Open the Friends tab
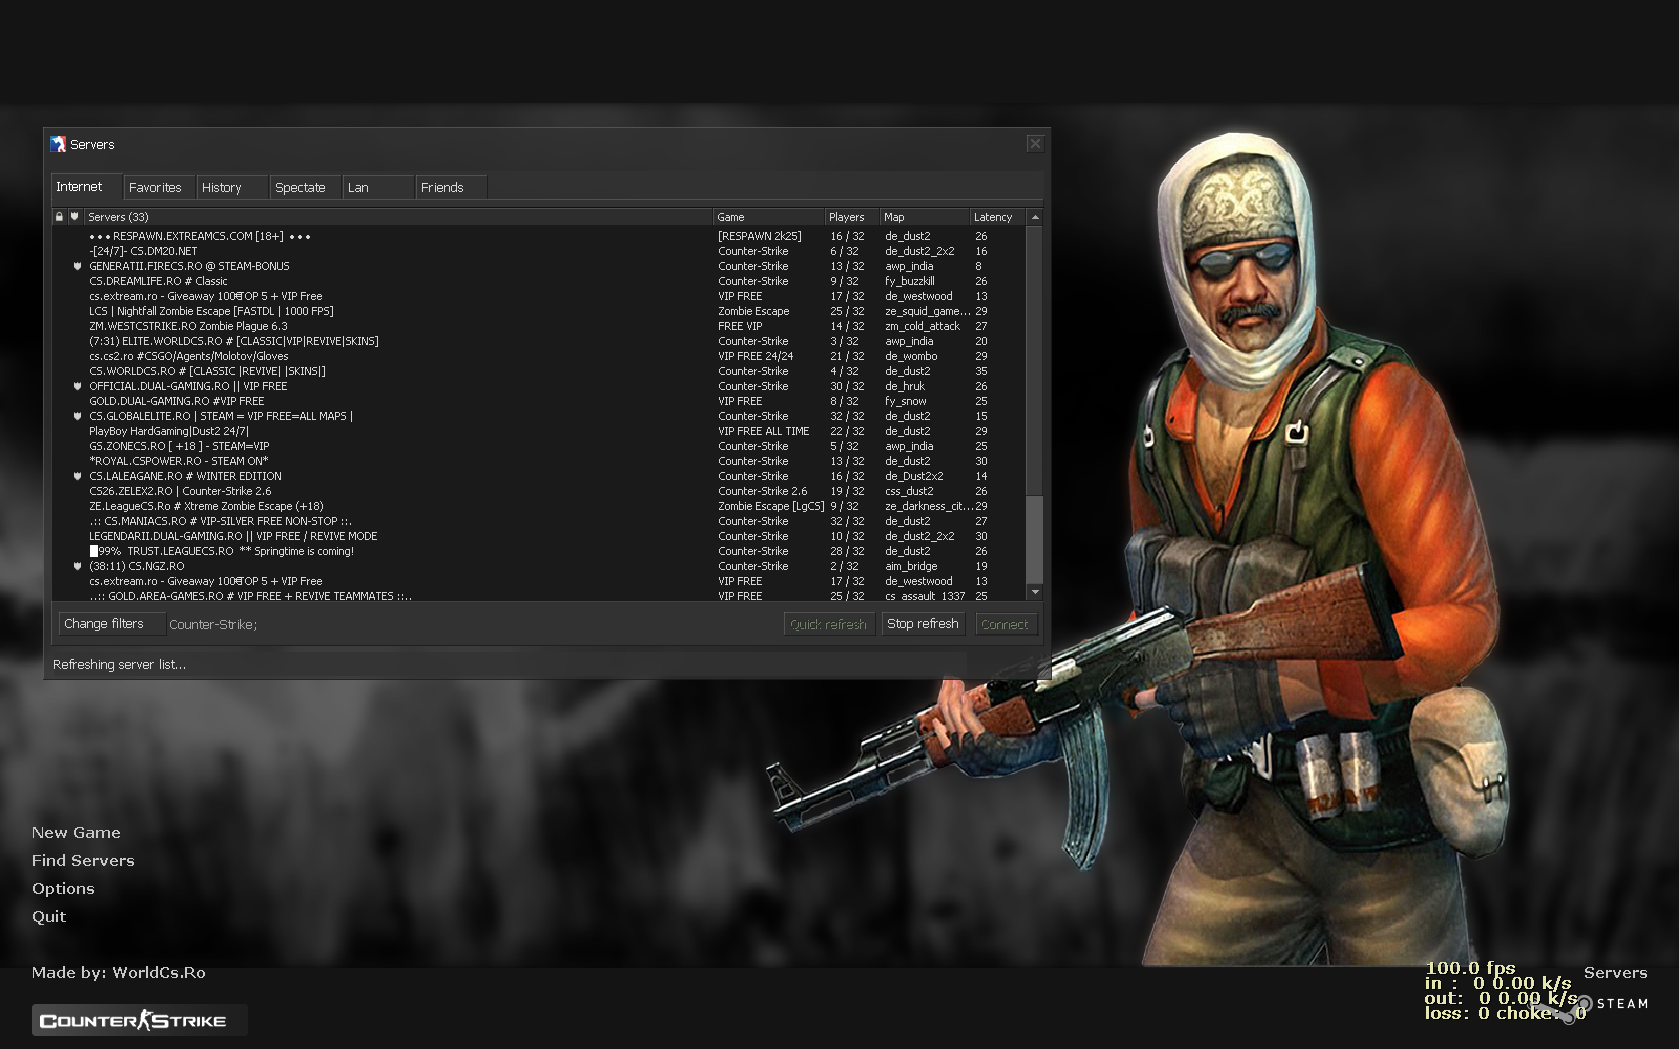 coord(451,187)
